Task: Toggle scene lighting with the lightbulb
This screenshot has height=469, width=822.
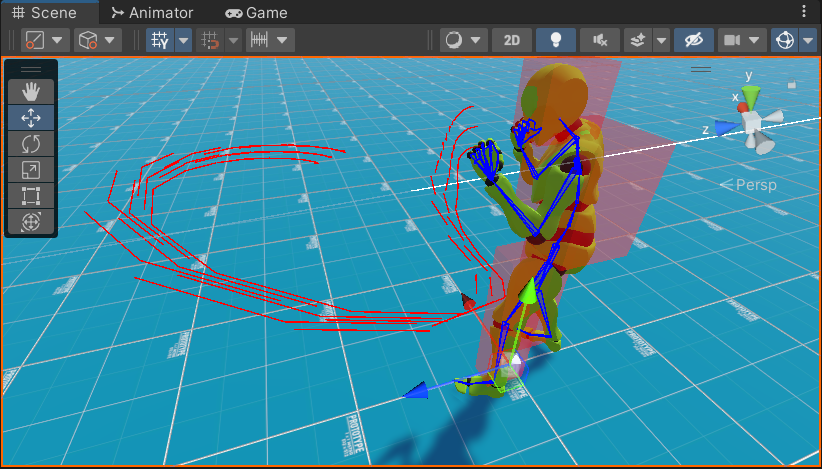Action: pyautogui.click(x=555, y=40)
